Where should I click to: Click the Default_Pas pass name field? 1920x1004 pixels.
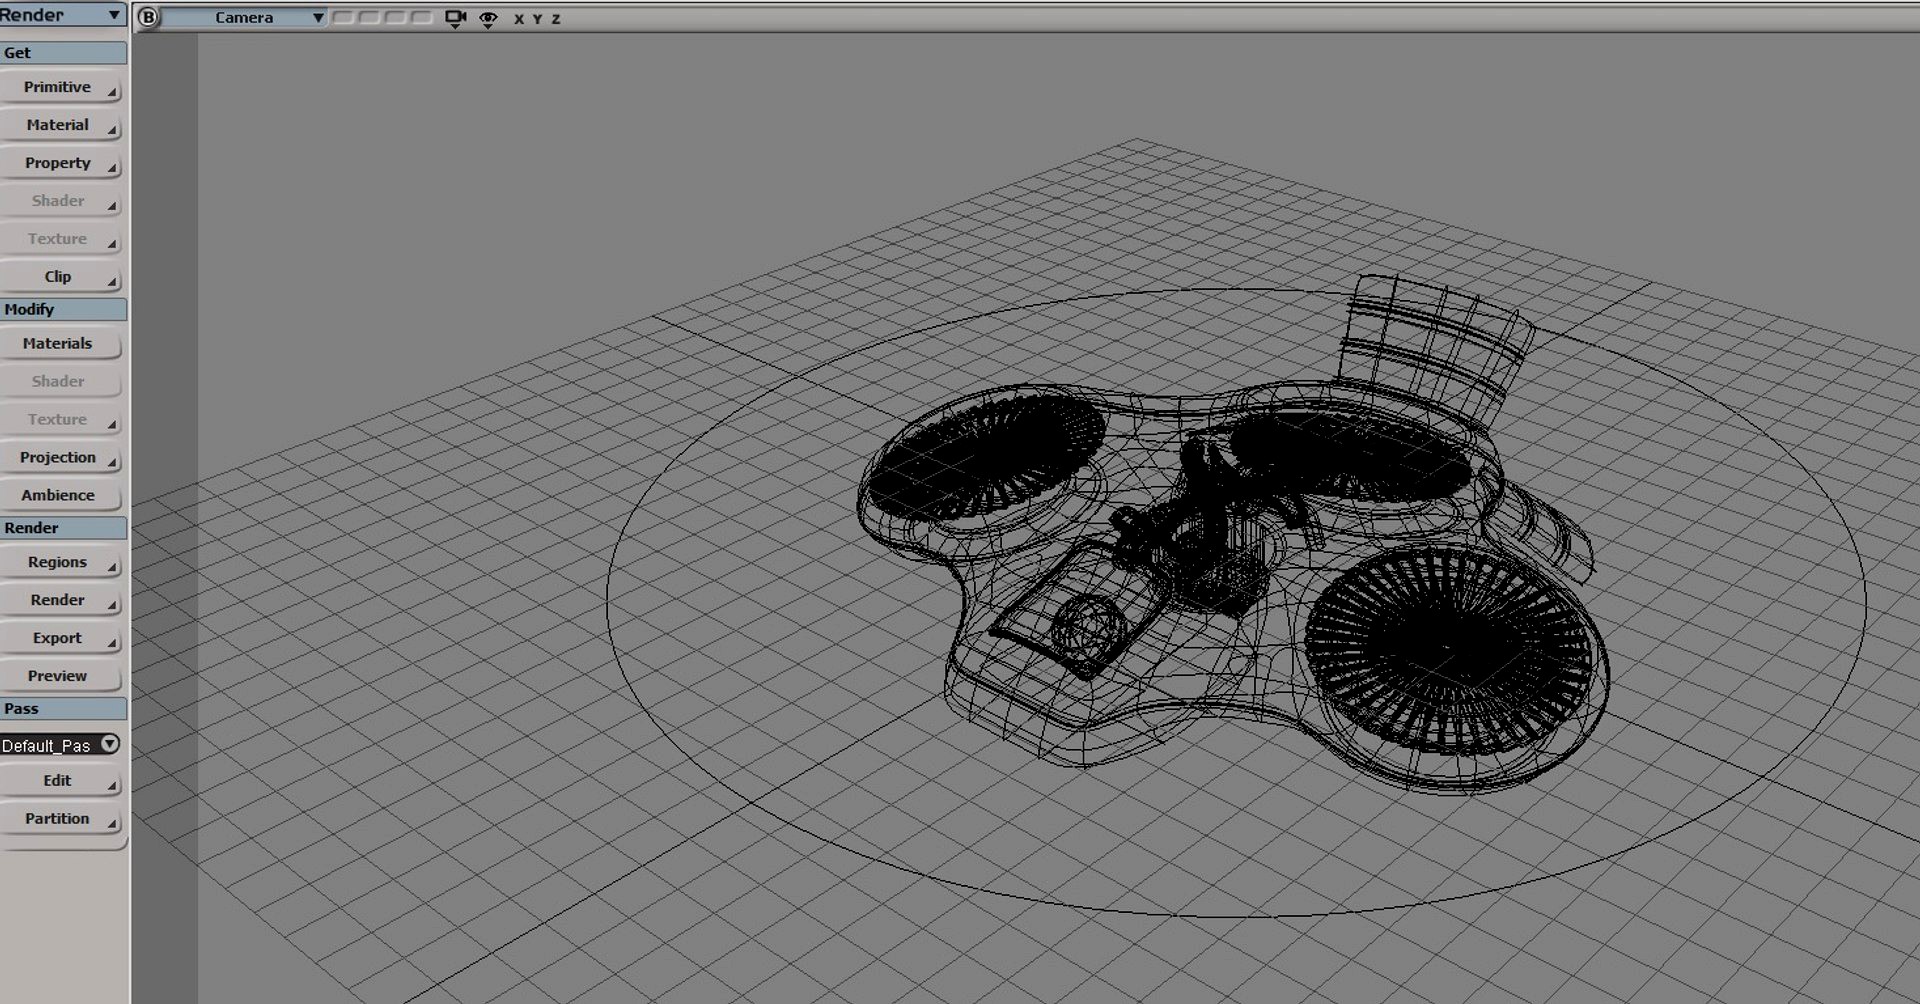[50, 745]
